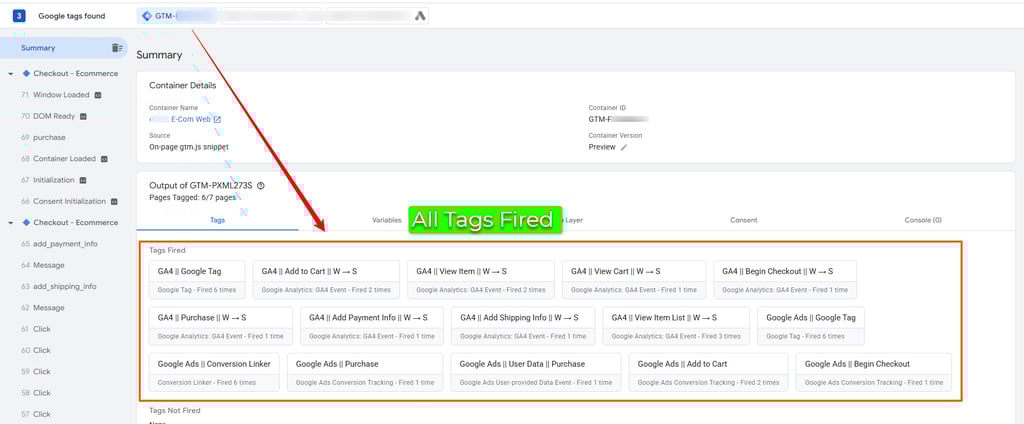1024x424 pixels.
Task: Edit the Preview container version with the pencil icon
Action: (624, 147)
